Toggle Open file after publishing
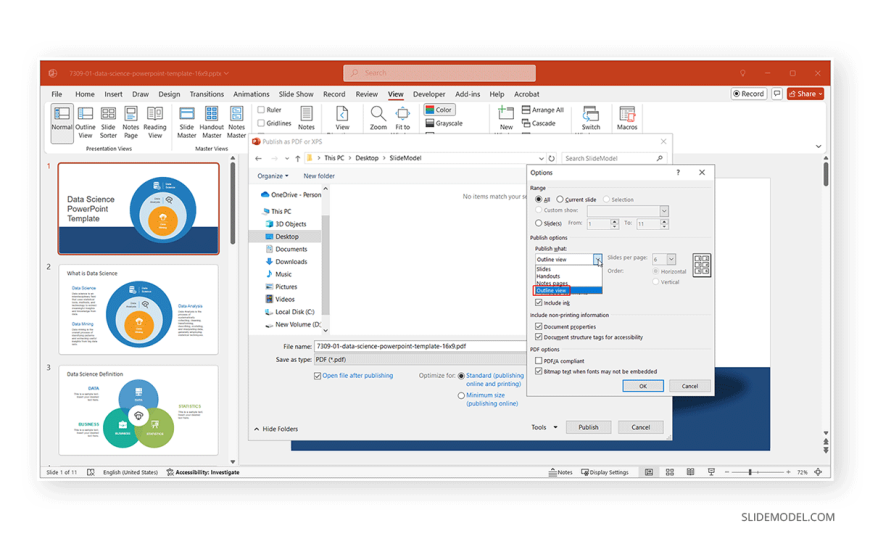The image size is (870, 539). [x=317, y=376]
